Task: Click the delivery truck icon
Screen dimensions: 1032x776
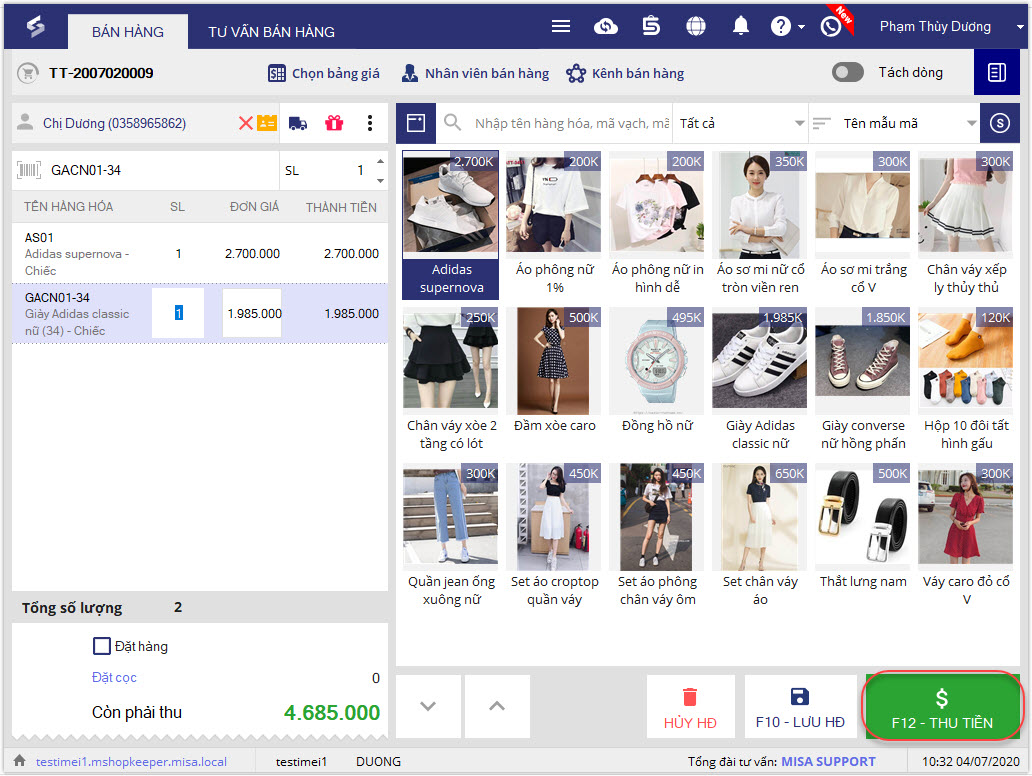Action: coord(298,123)
